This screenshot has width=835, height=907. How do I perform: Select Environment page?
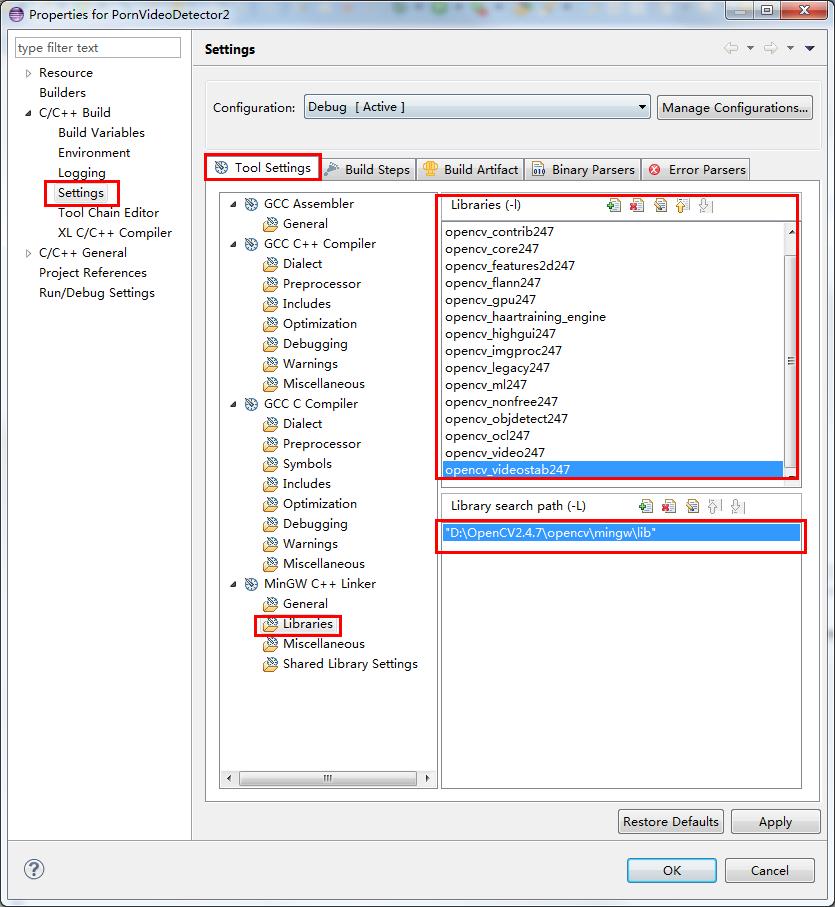pos(94,153)
